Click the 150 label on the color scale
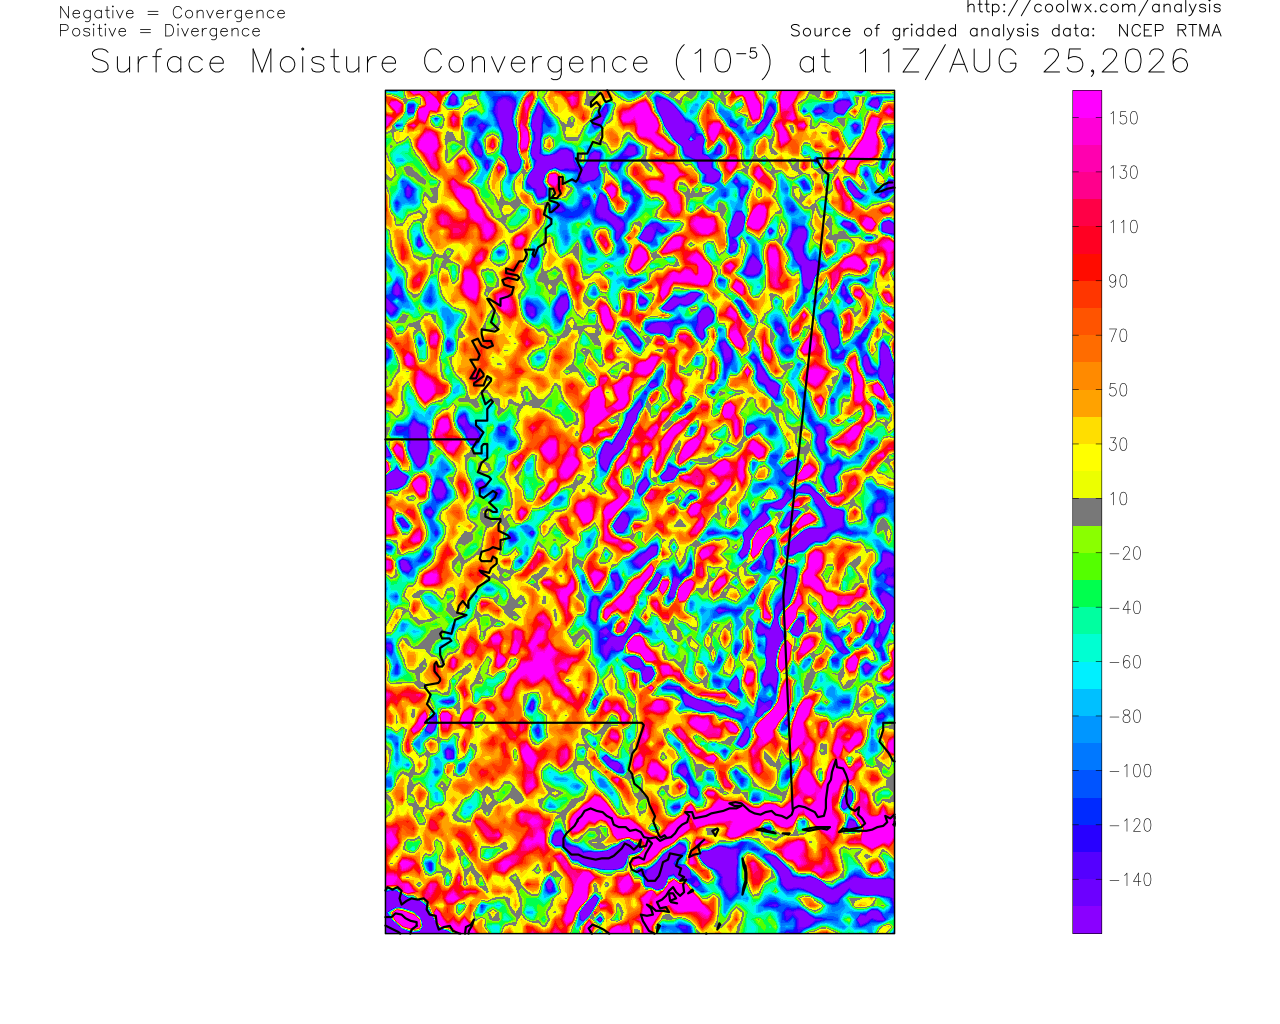Viewport: 1280px width, 1024px height. pos(1123,118)
